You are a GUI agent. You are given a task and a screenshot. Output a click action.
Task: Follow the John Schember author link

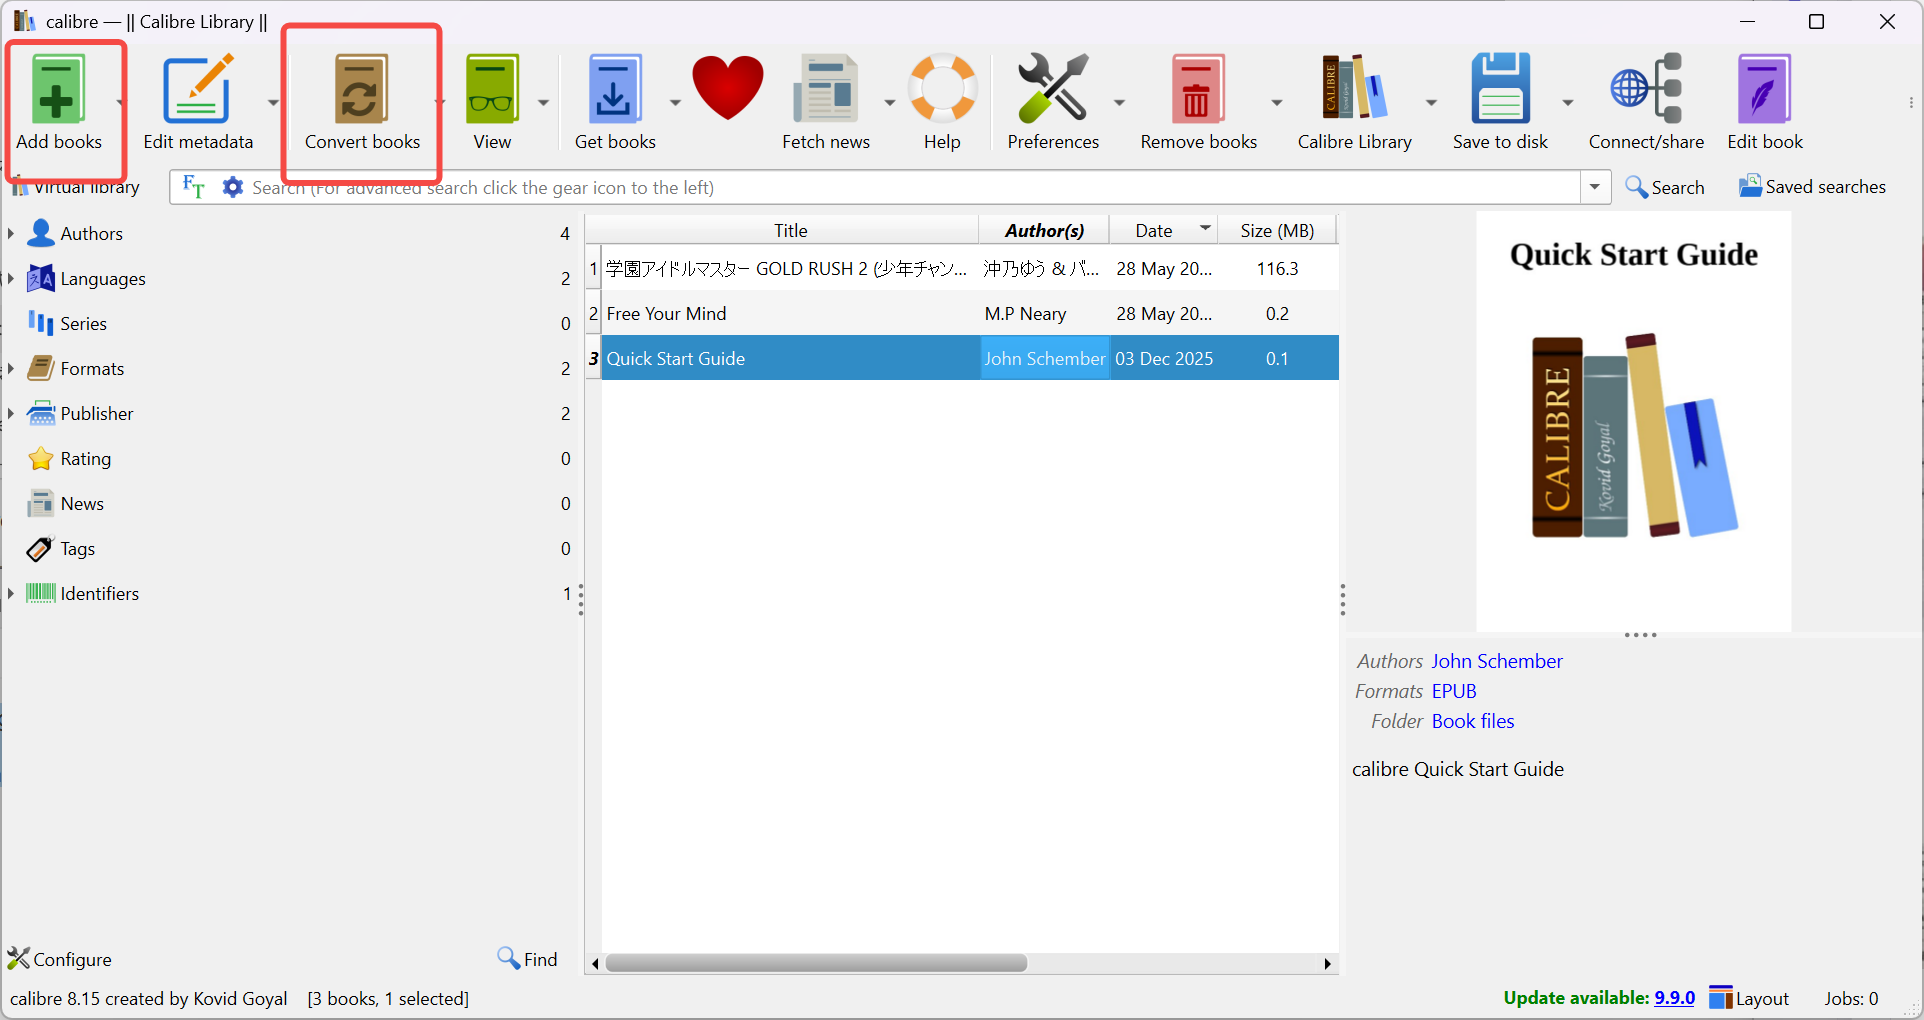point(1497,661)
